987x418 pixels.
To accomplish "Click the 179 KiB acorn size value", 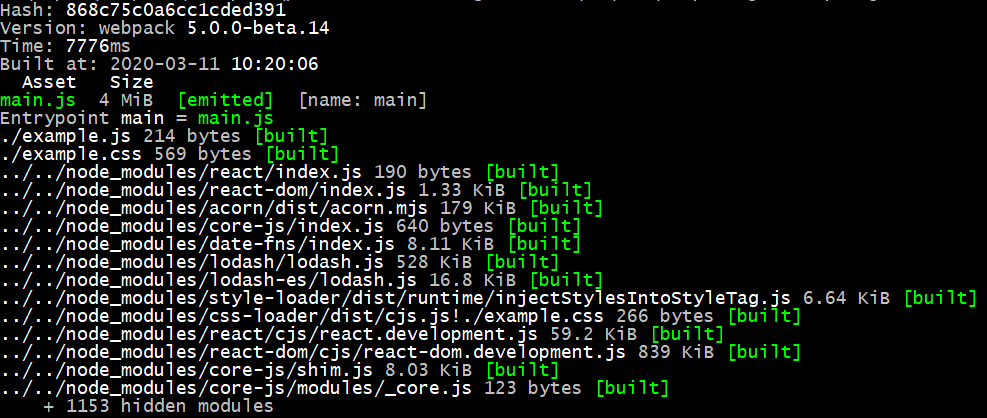I will pyautogui.click(x=478, y=206).
